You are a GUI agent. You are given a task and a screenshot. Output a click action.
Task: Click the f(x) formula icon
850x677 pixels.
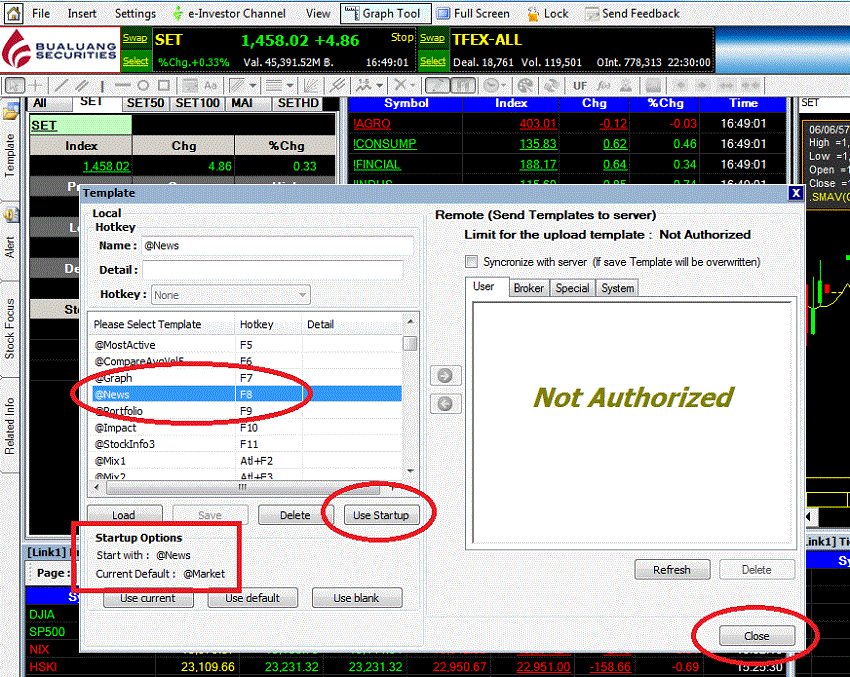coord(603,86)
